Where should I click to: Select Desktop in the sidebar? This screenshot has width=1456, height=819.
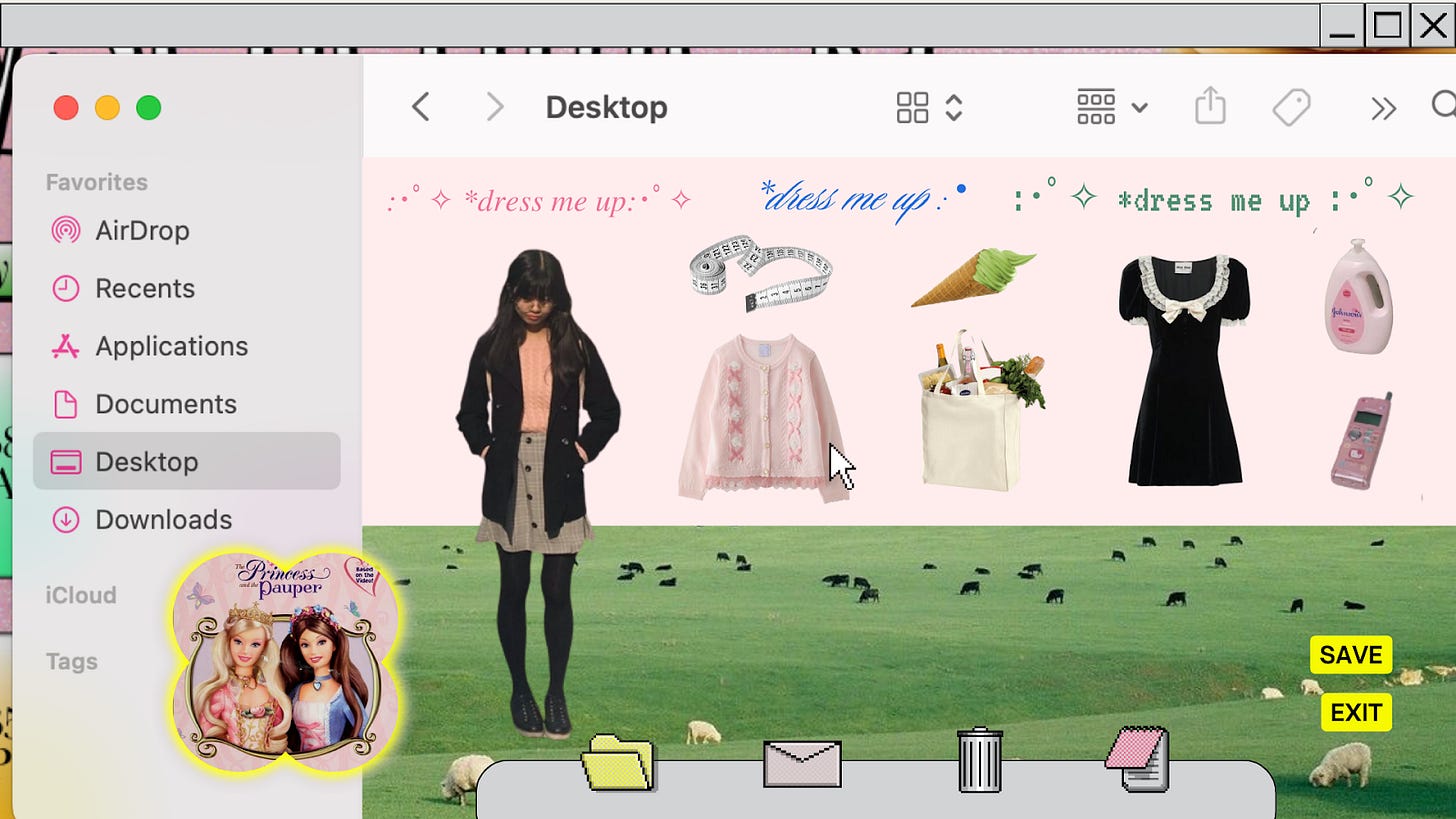187,461
